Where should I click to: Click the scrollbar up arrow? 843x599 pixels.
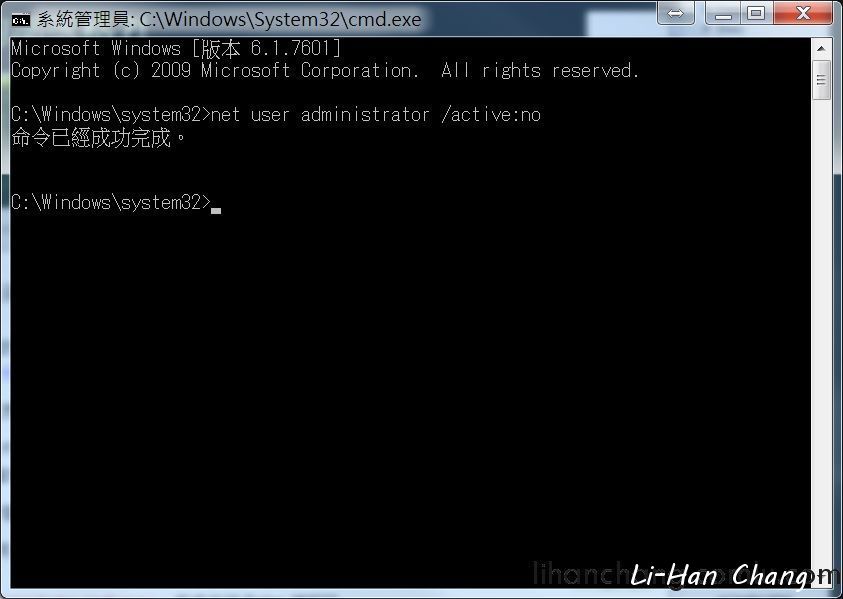[821, 48]
